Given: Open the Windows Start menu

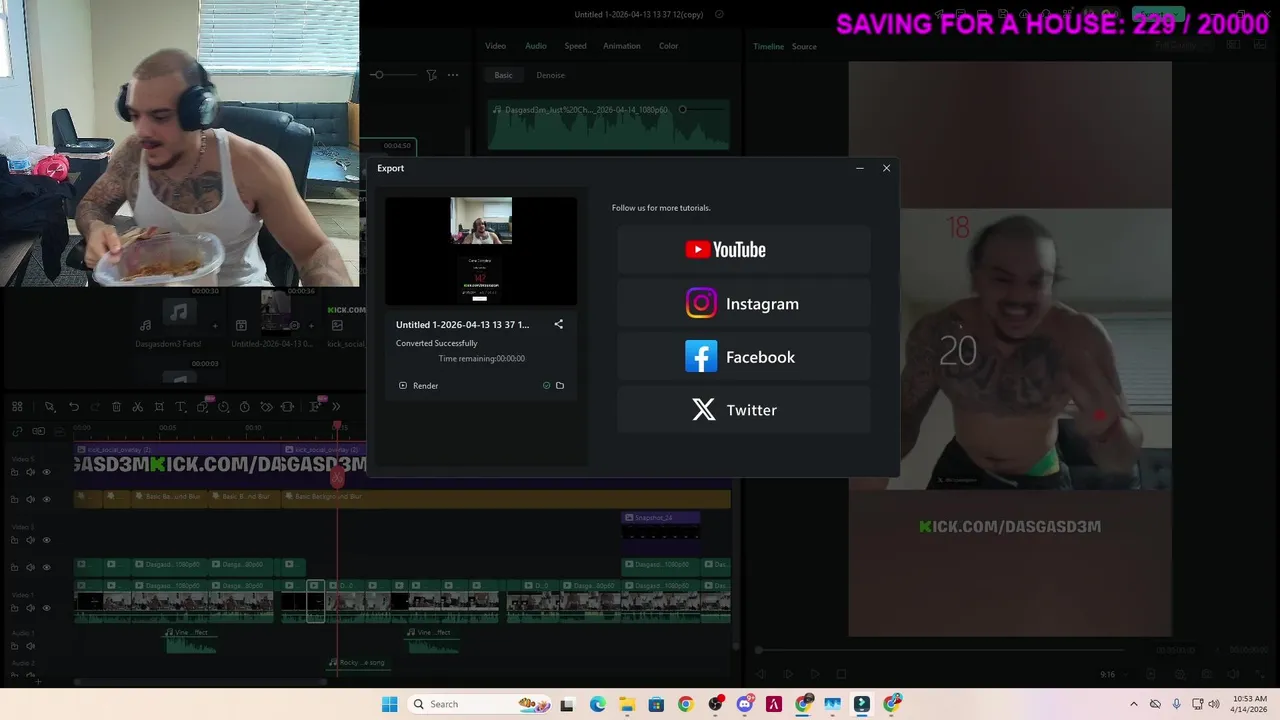Looking at the screenshot, I should click(389, 704).
